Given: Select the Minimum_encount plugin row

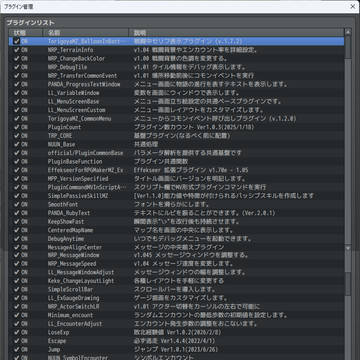Looking at the screenshot, I should tap(177, 315).
